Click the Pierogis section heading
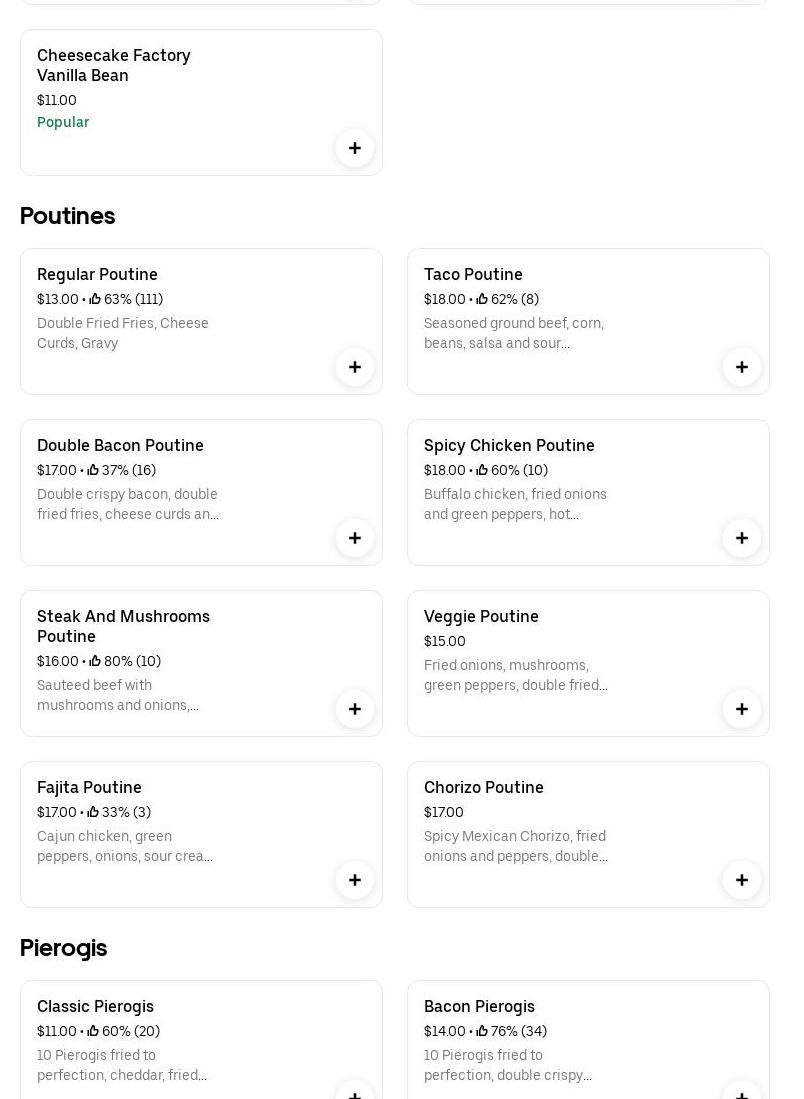Screen dimensions: 804x1099 (63, 948)
